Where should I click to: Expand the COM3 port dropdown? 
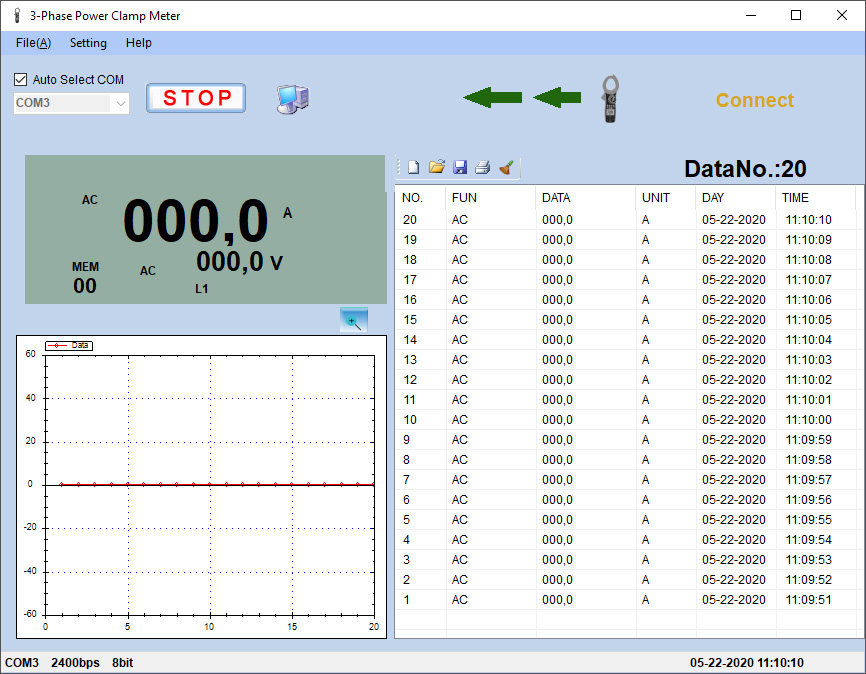pos(120,103)
